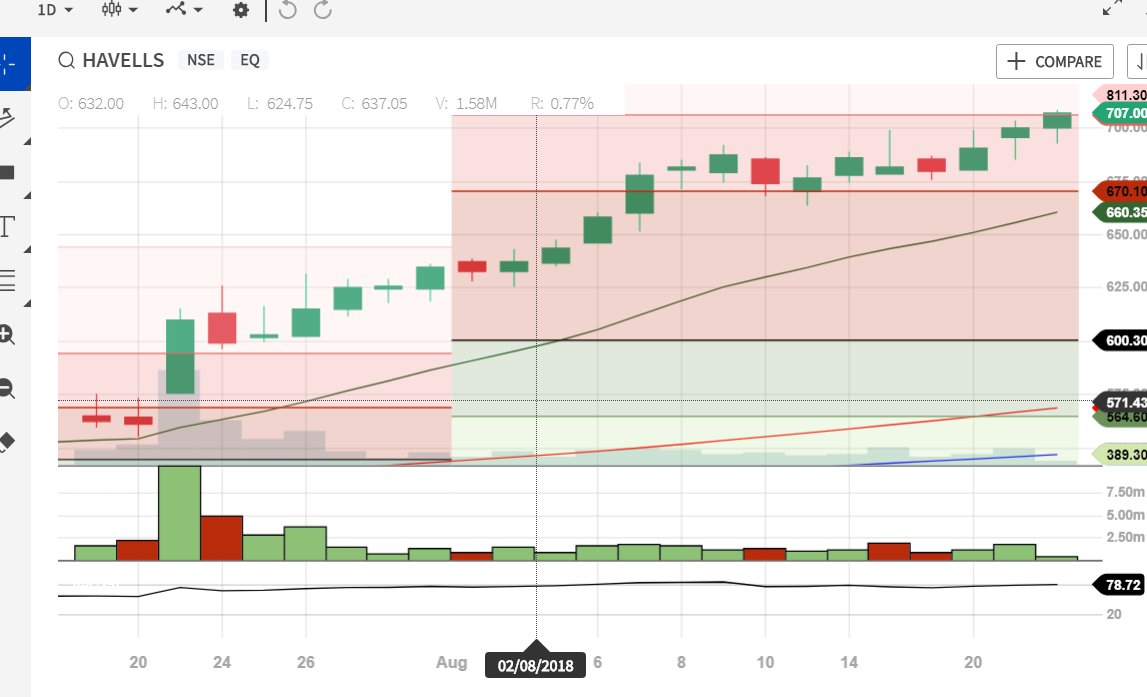
Task: Open the indicators/studies dropdown
Action: click(x=184, y=10)
